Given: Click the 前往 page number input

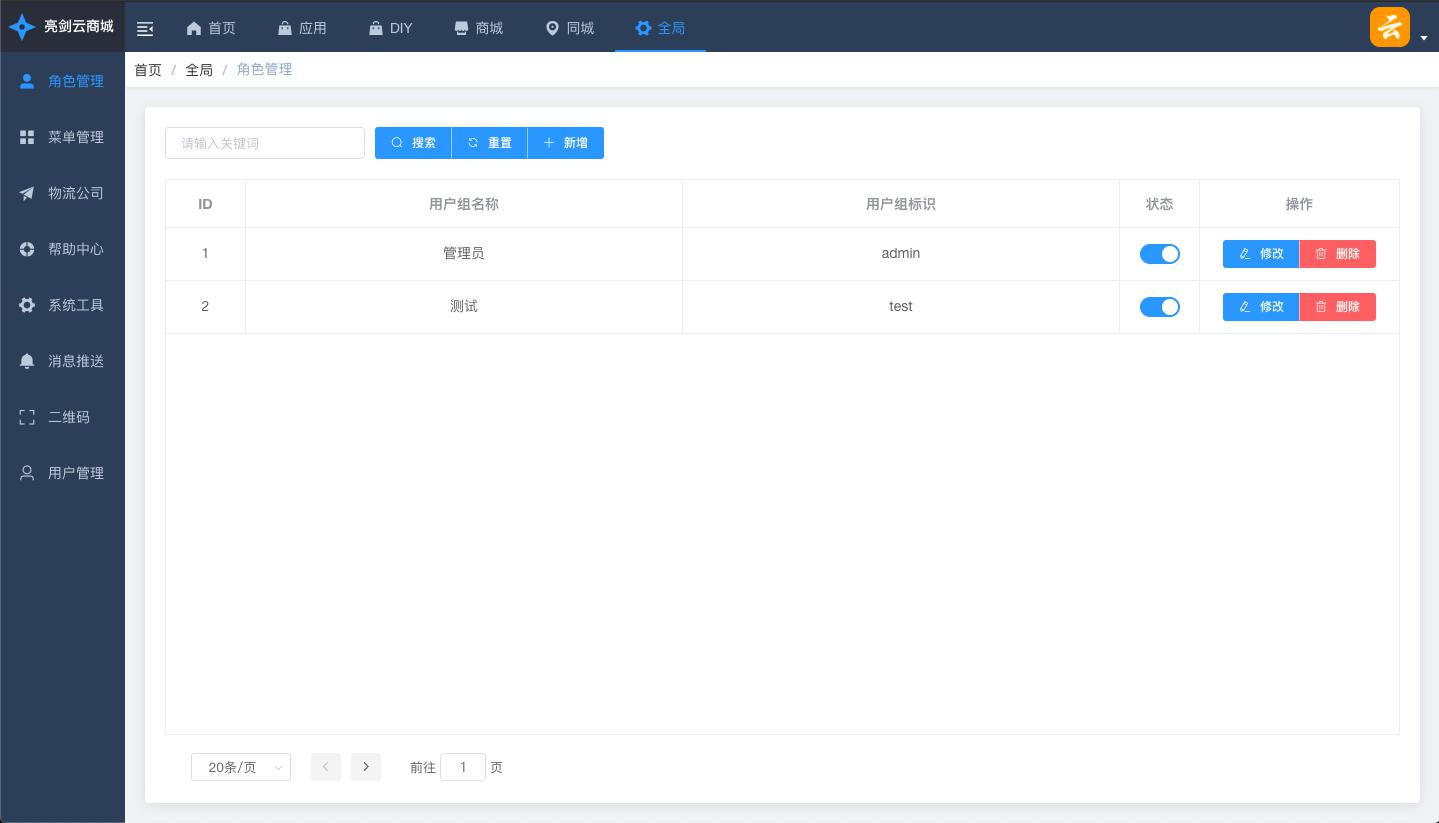Looking at the screenshot, I should tap(463, 767).
